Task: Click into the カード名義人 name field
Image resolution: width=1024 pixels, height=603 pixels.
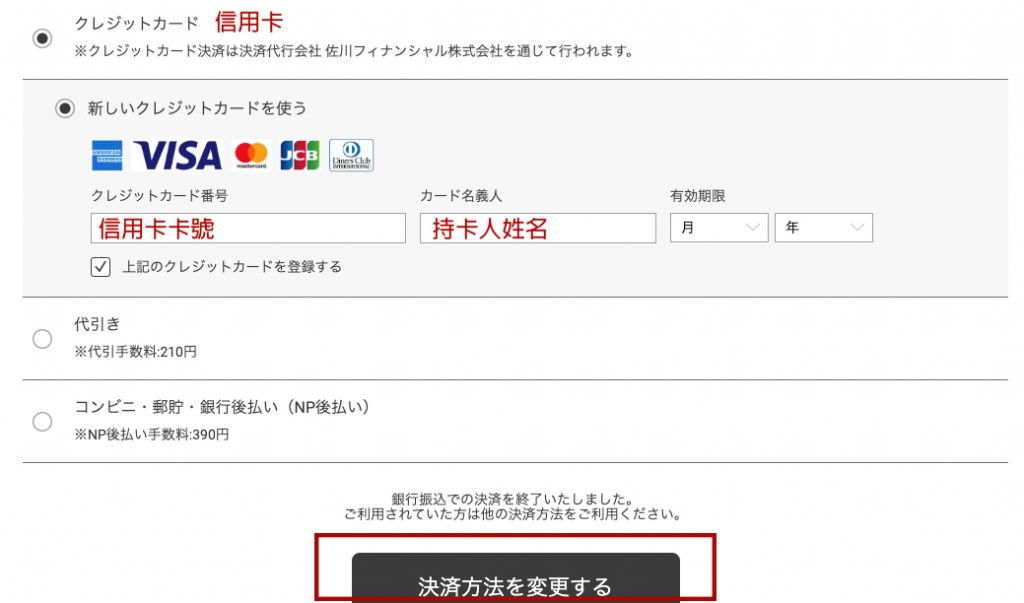Action: tap(538, 228)
